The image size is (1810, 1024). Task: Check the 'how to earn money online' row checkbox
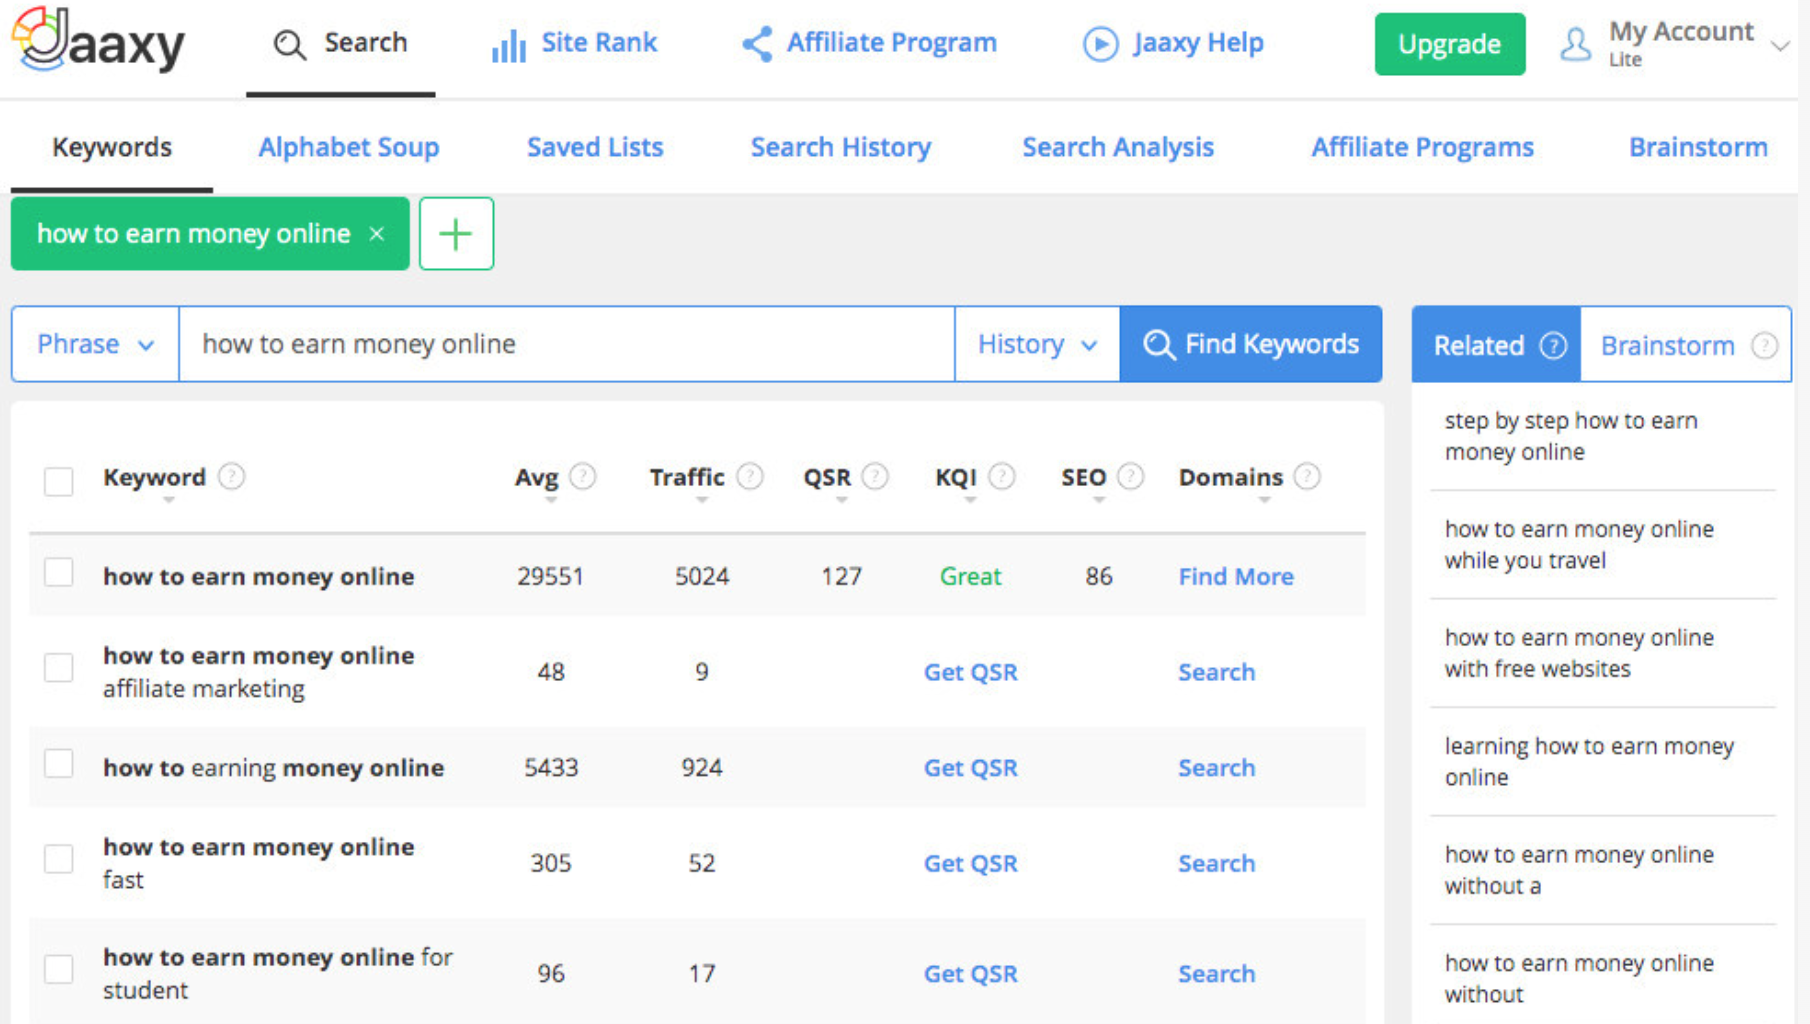tap(59, 573)
